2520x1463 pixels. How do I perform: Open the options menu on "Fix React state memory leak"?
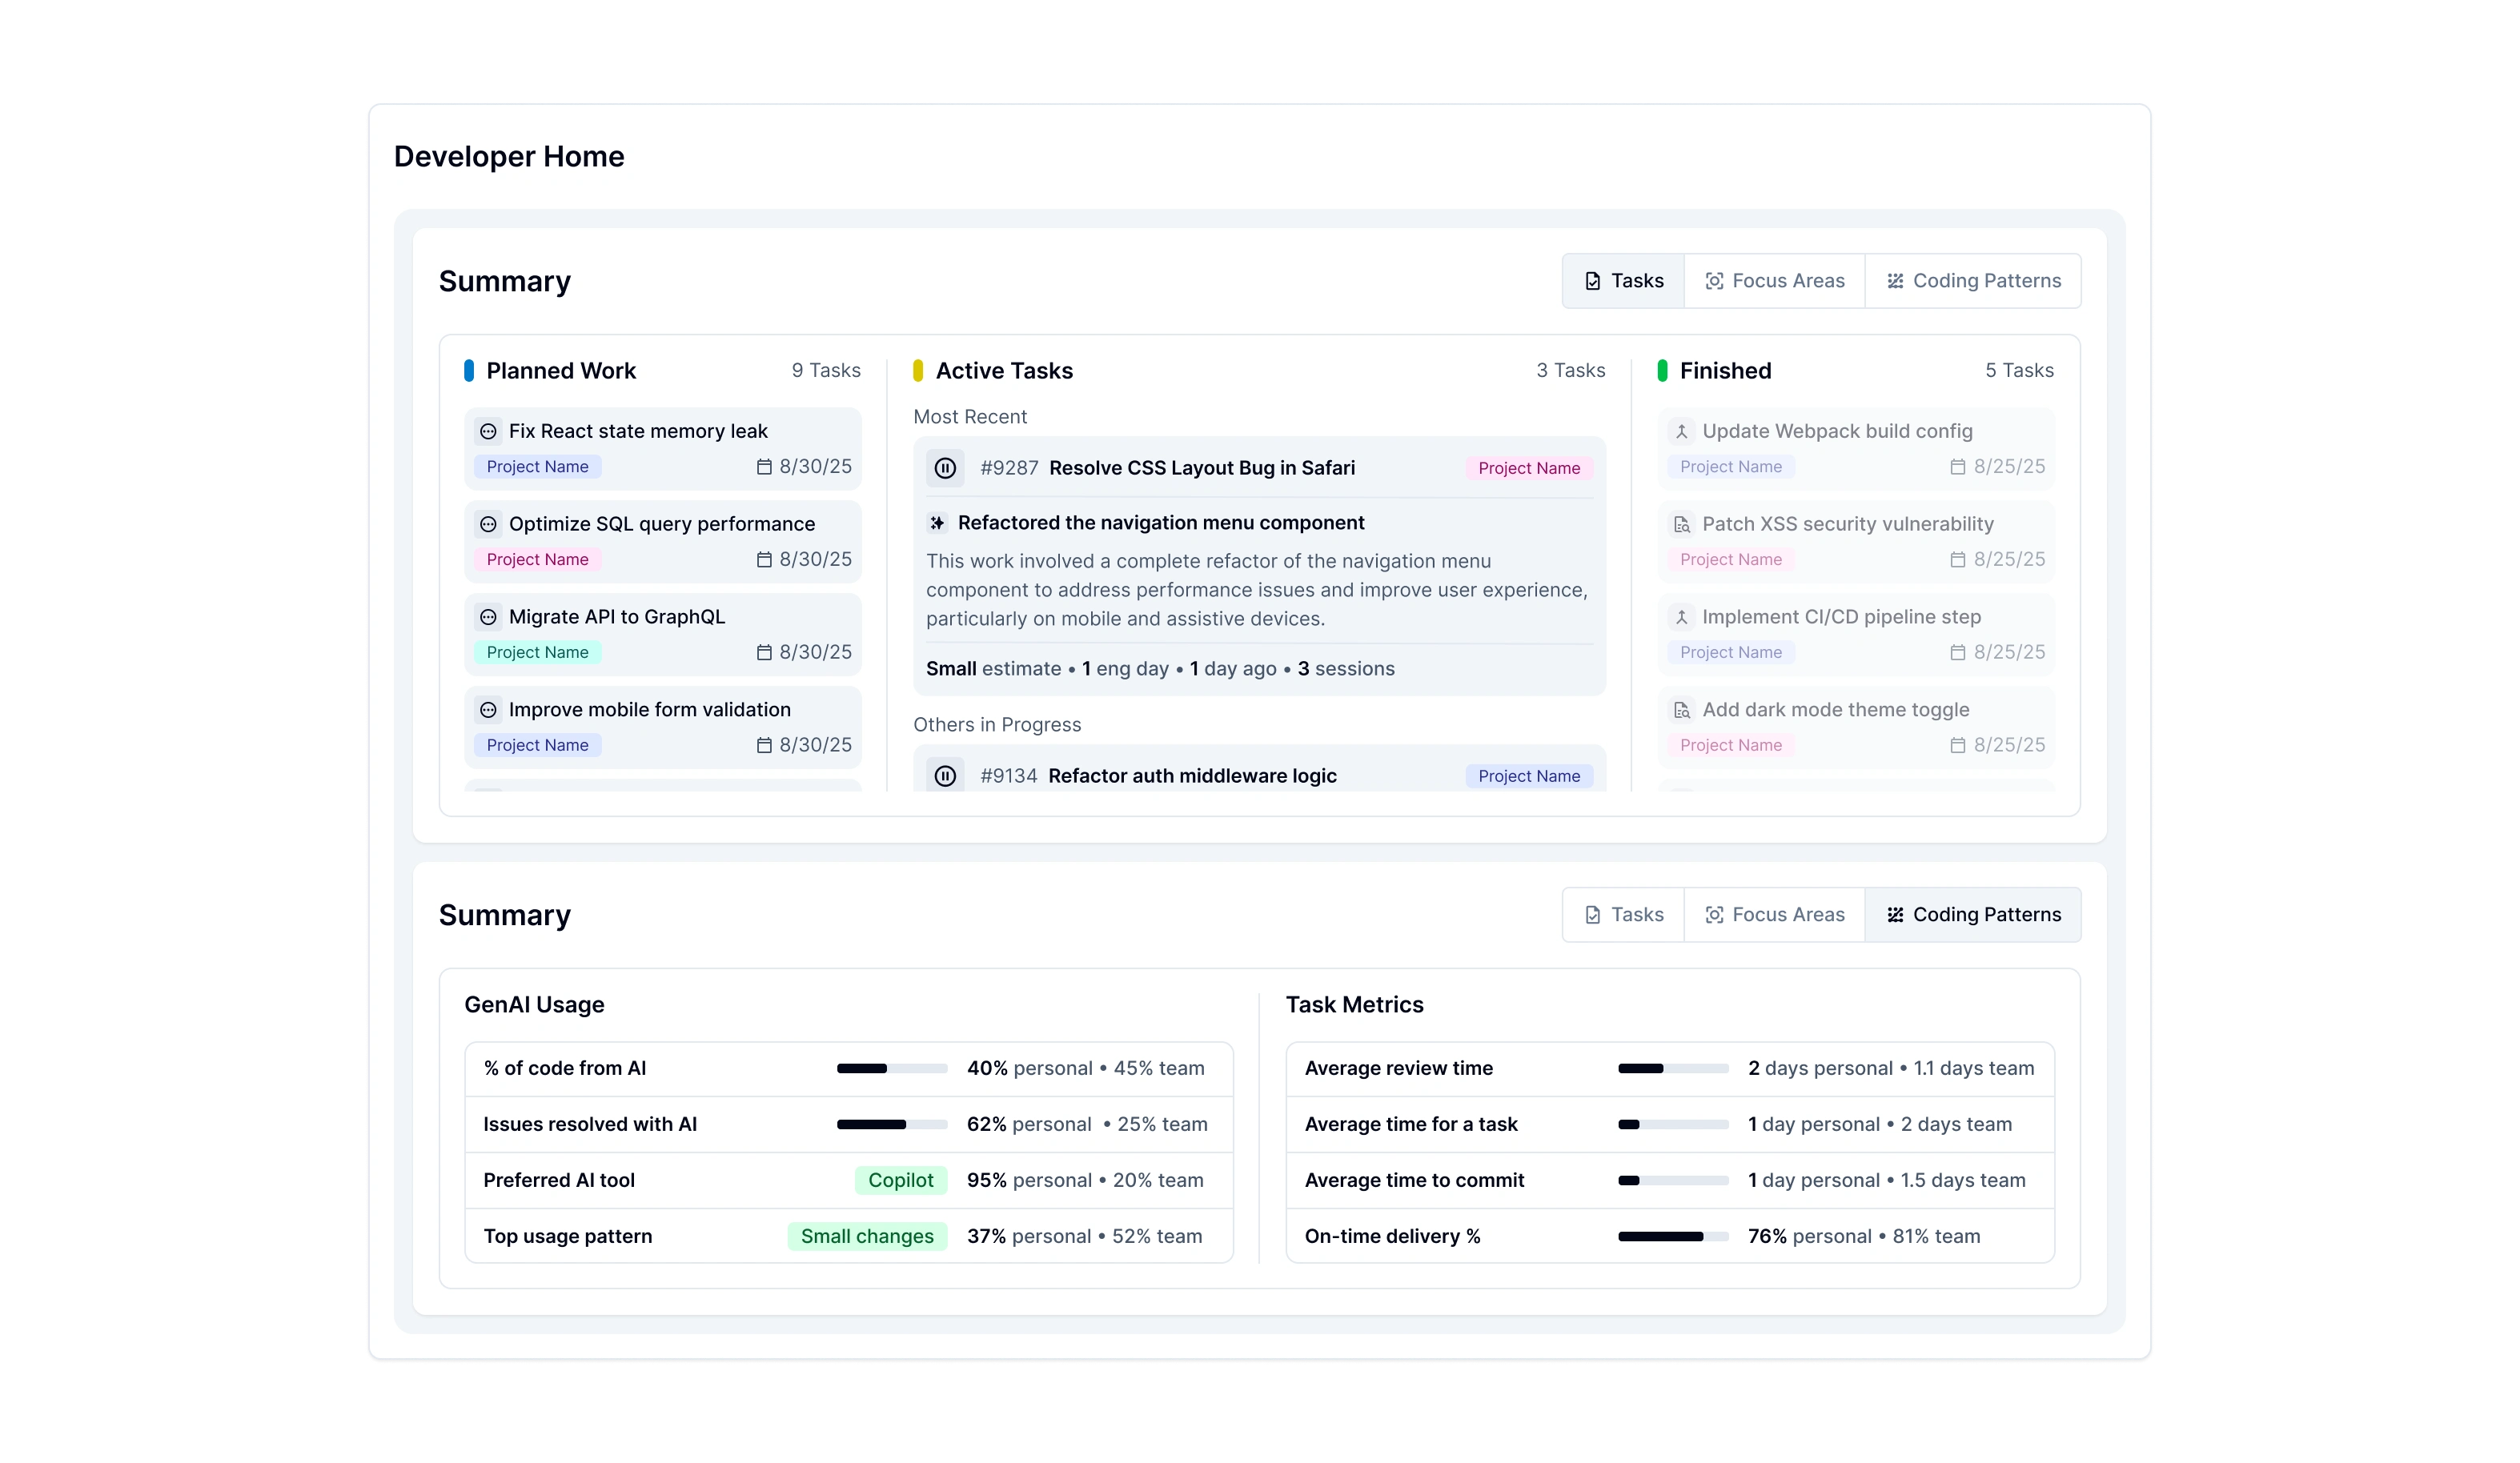click(488, 431)
